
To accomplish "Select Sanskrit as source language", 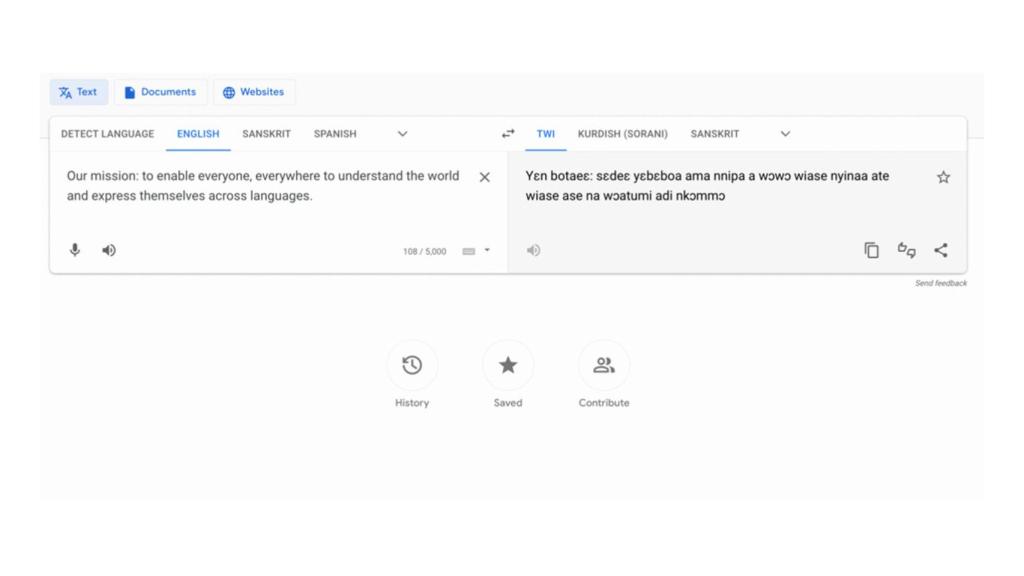I will [x=266, y=134].
